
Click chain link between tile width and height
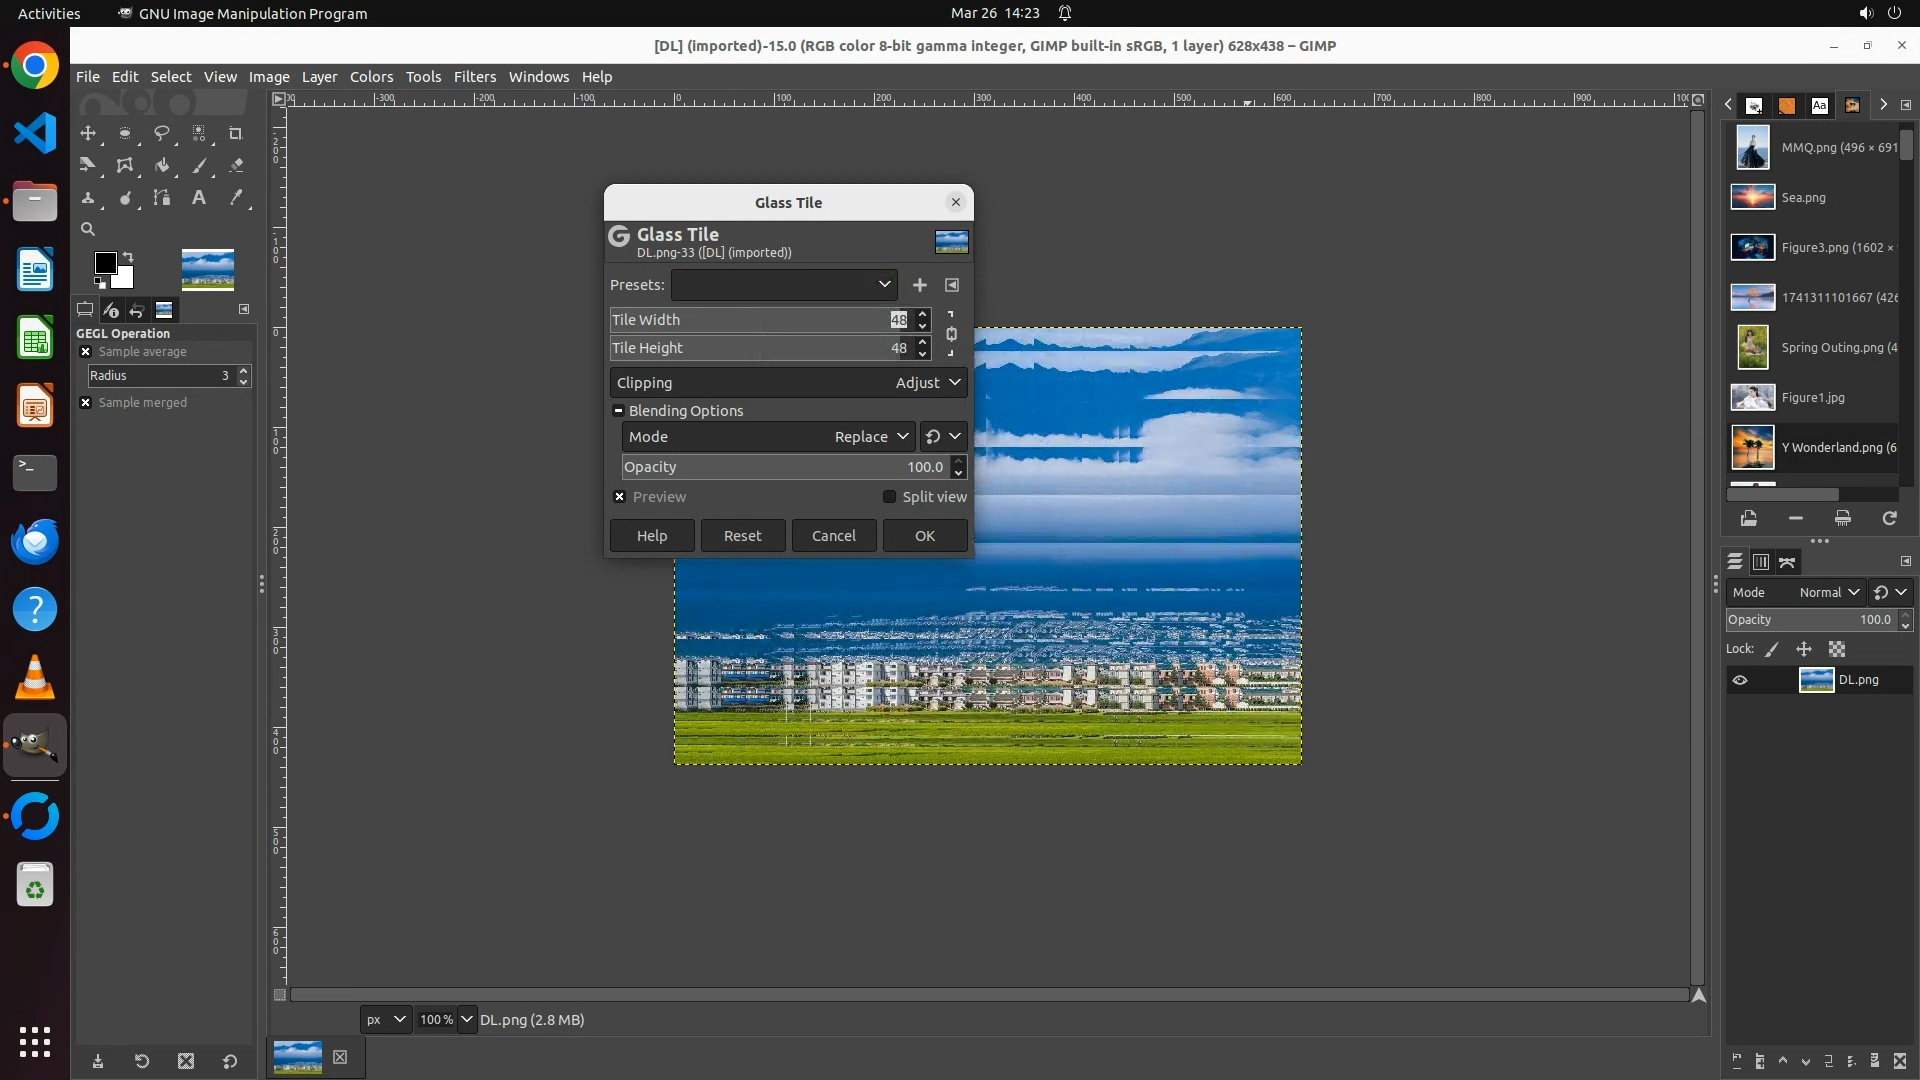951,334
